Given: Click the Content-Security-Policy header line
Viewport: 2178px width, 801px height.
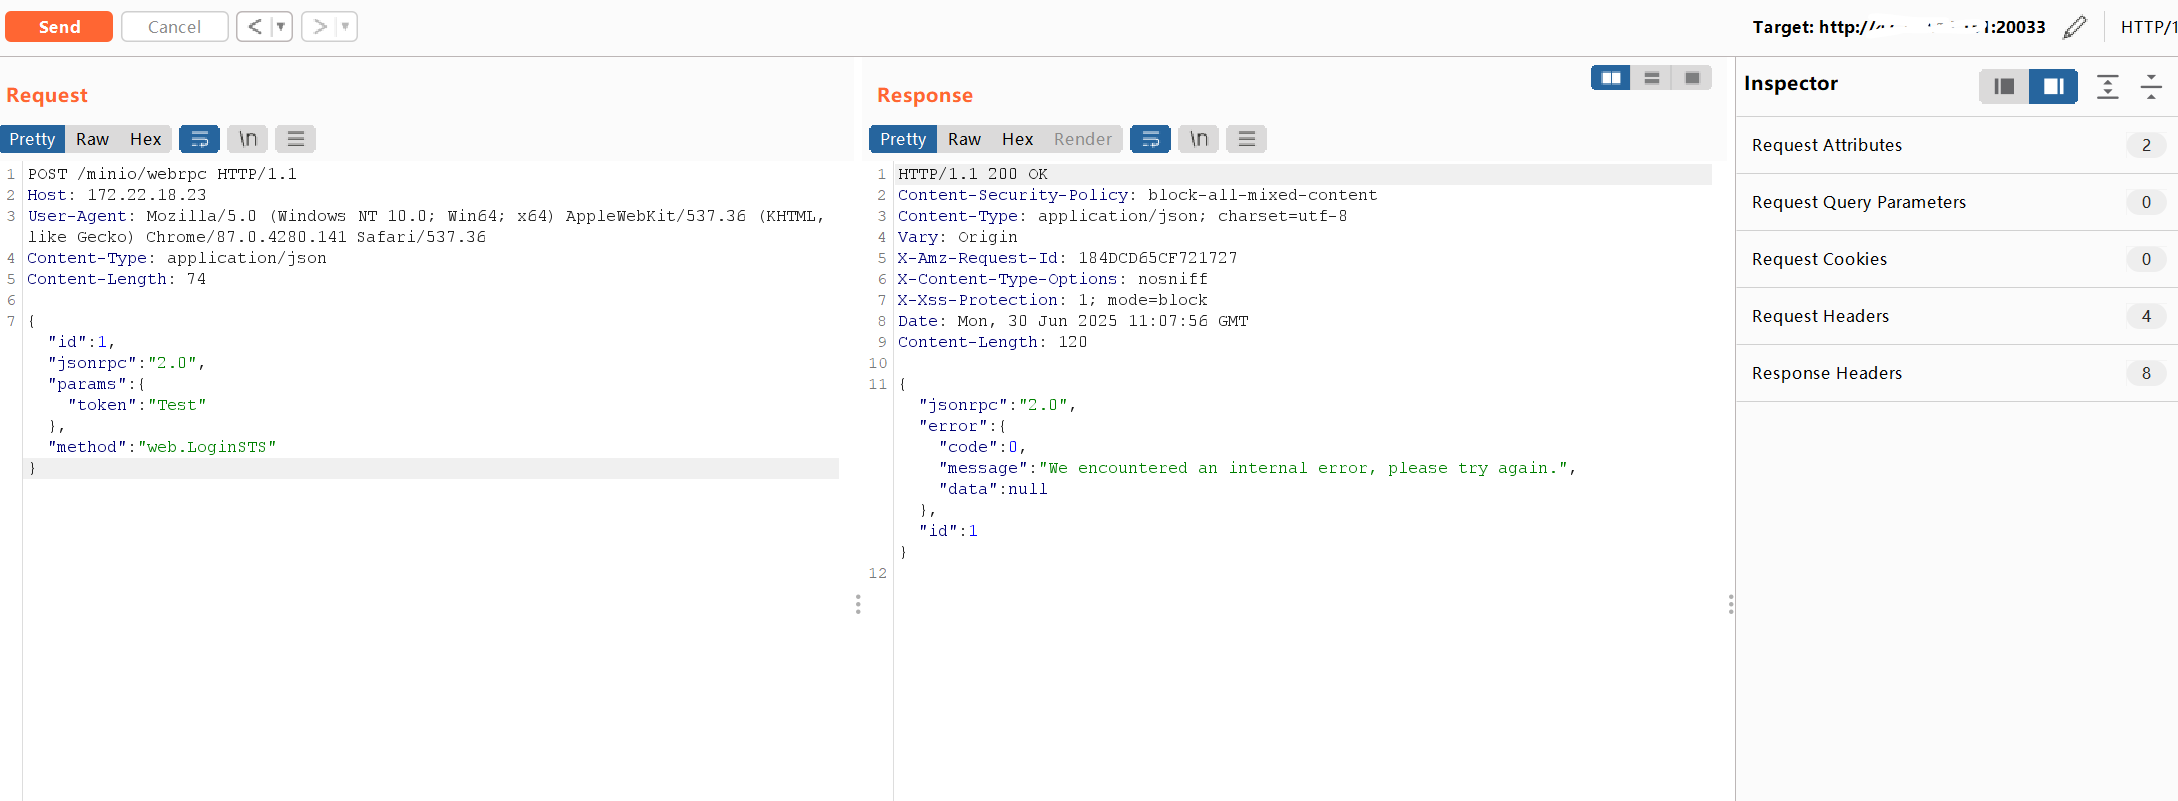Looking at the screenshot, I should [1137, 195].
